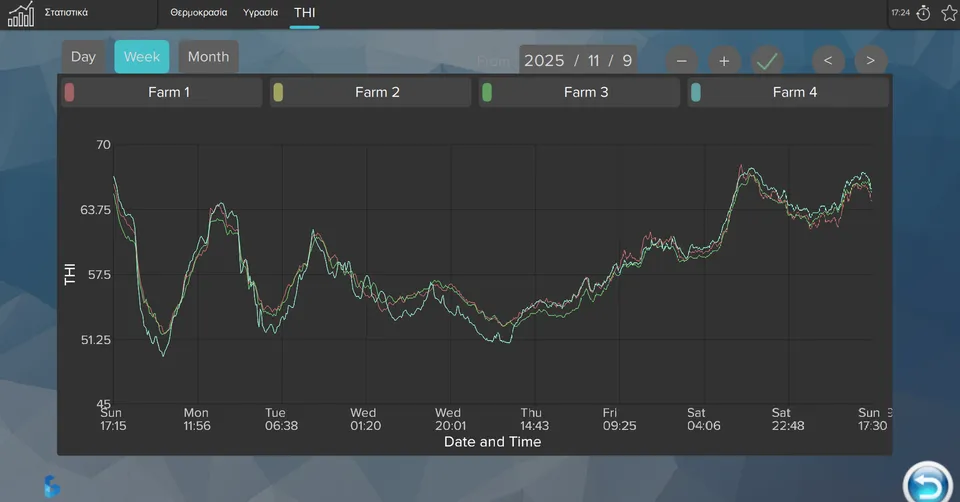
Task: Click the star favorites icon
Action: (x=950, y=13)
